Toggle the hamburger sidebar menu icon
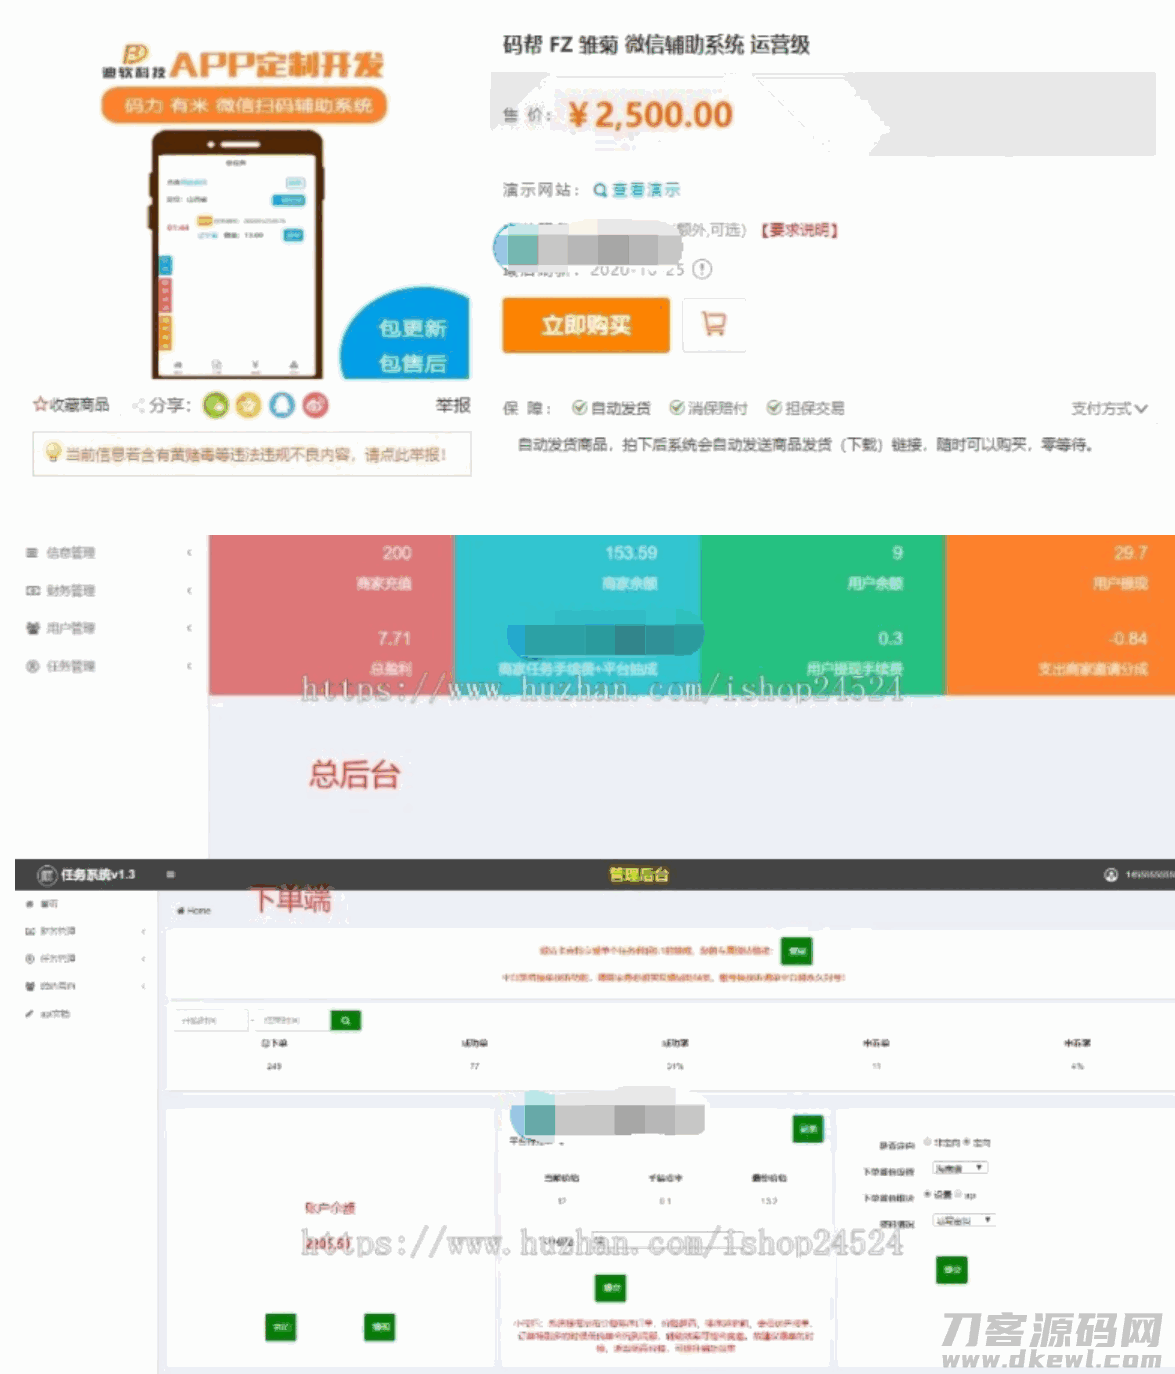 click(x=170, y=875)
